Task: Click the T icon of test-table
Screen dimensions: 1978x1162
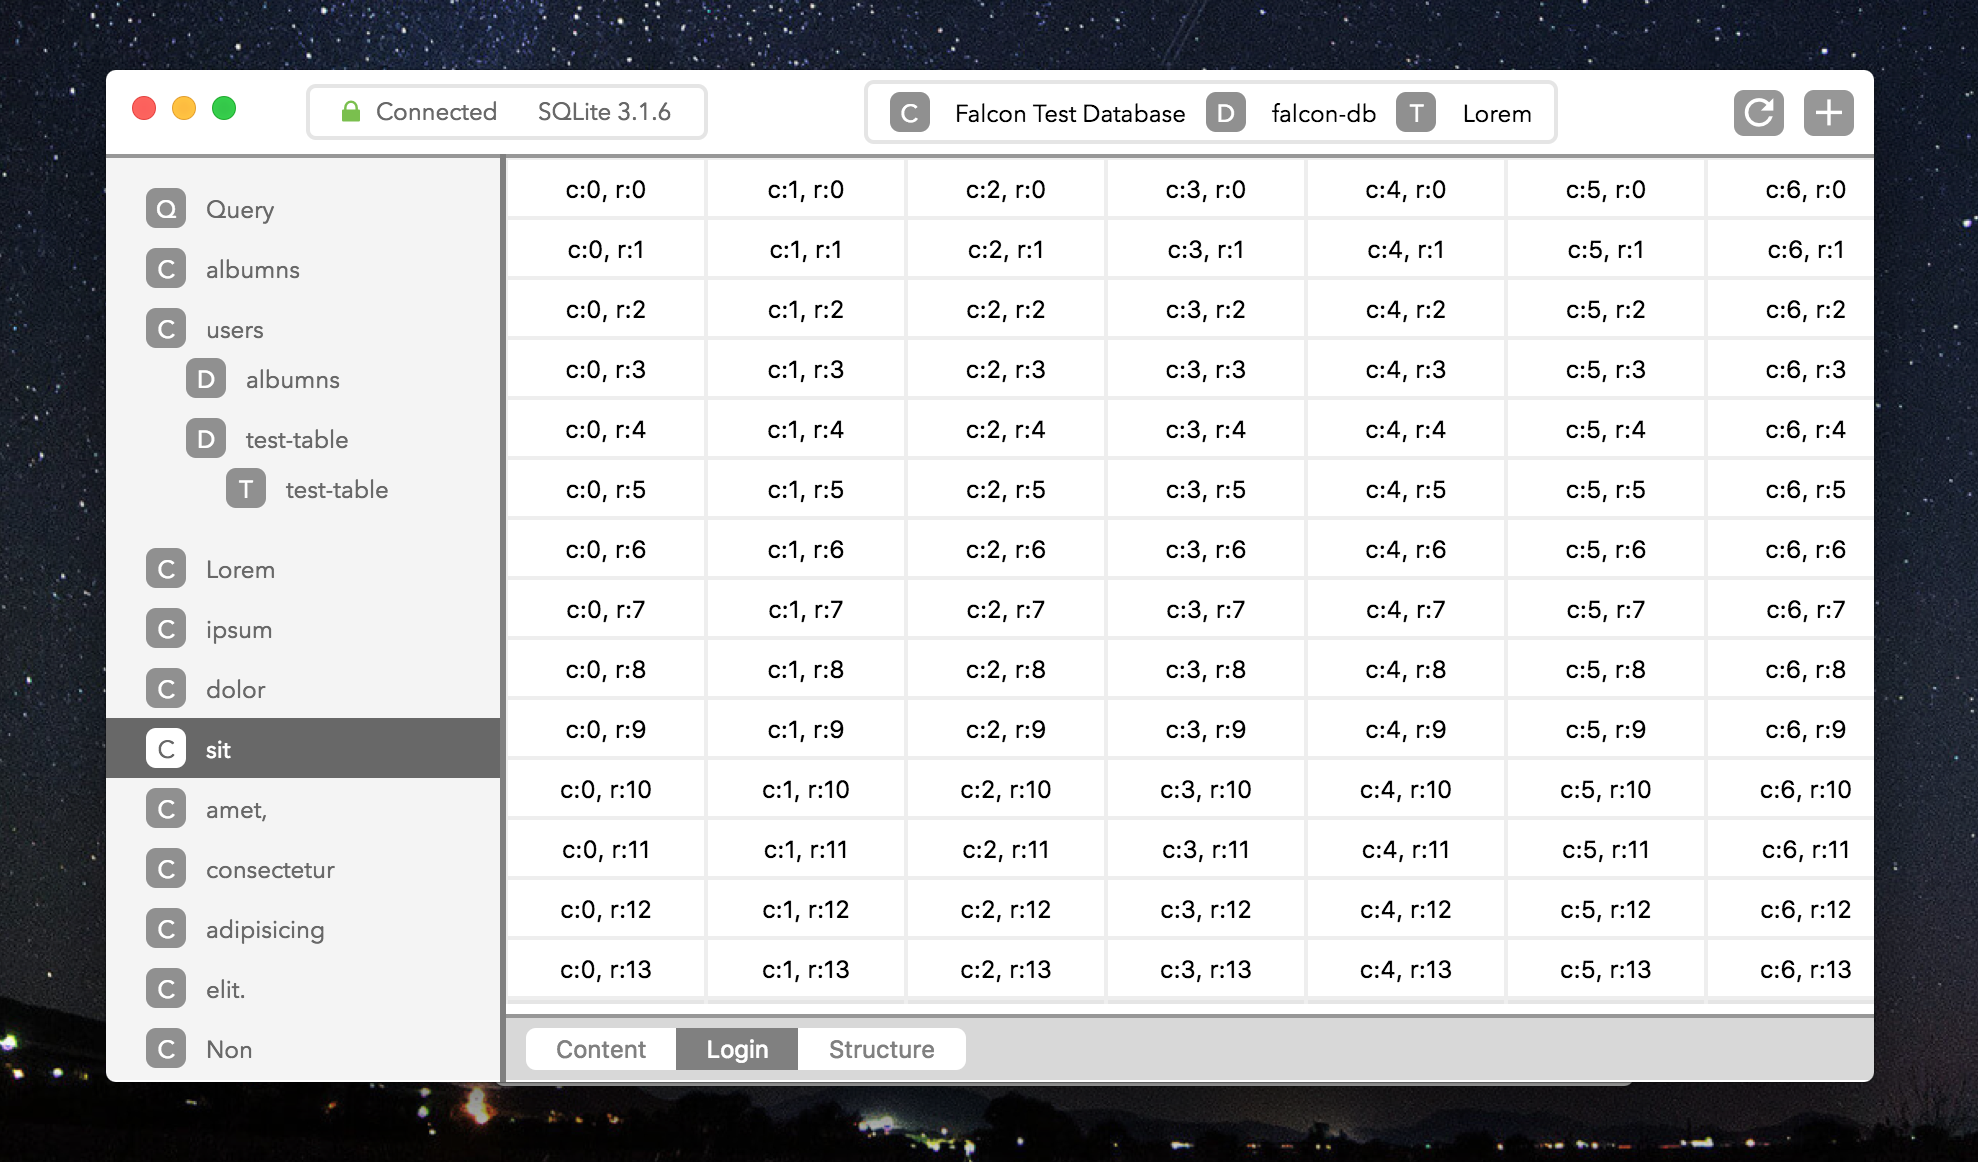Action: 246,489
